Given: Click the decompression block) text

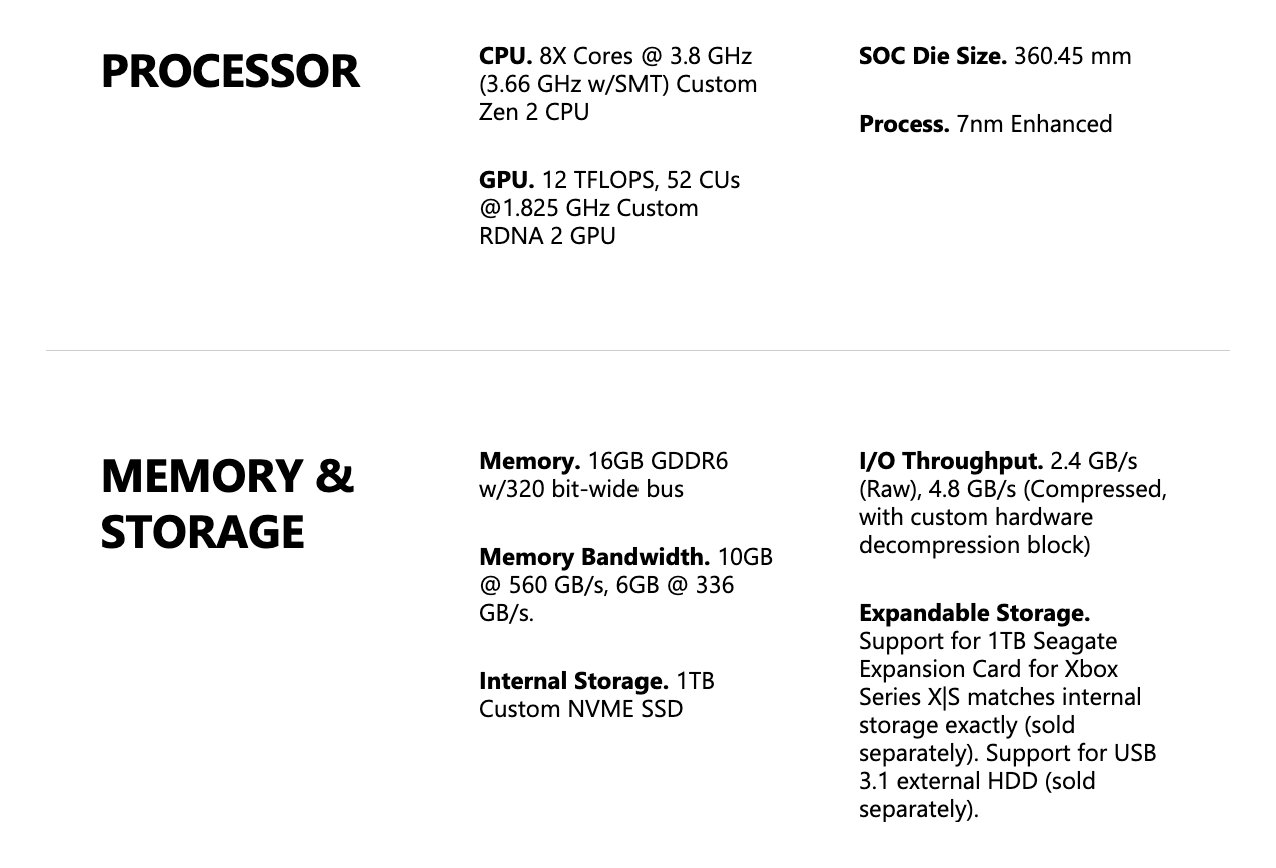Looking at the screenshot, I should click(975, 545).
